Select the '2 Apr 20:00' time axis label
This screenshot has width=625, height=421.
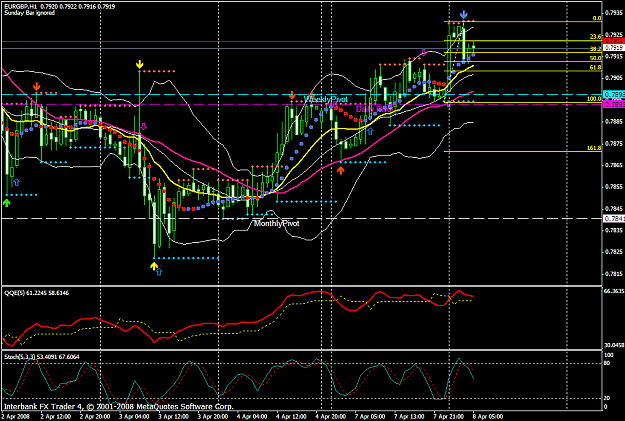(95, 417)
